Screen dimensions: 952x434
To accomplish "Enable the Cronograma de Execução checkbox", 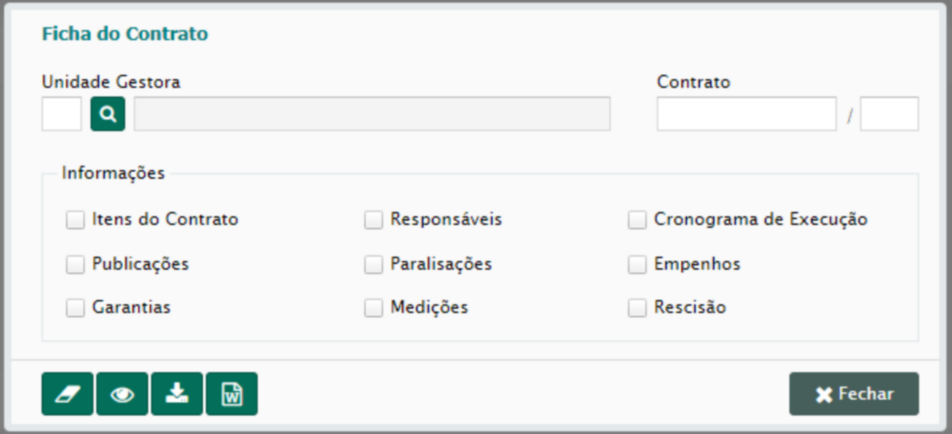I will [x=637, y=220].
